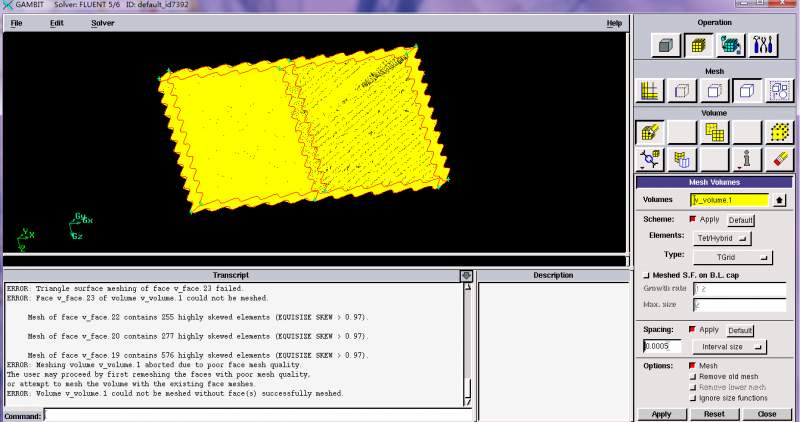Select the Boundary Layer mesh icon
The width and height of the screenshot is (800, 422).
coord(649,91)
